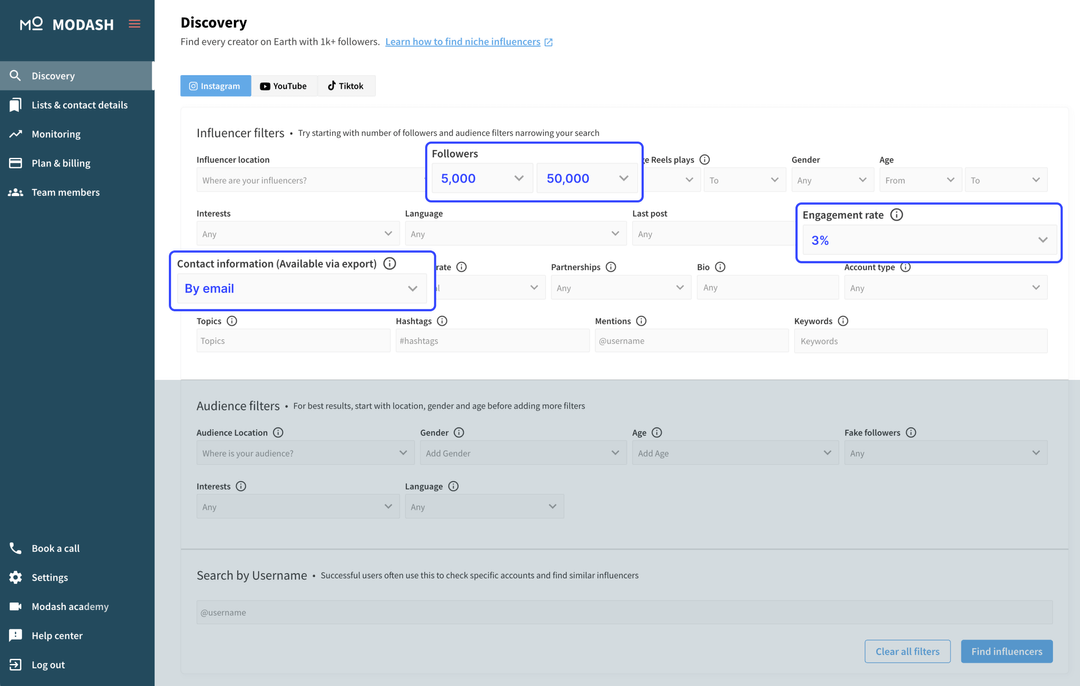Open the Engagement rate 3% dropdown
1080x686 pixels.
point(929,240)
